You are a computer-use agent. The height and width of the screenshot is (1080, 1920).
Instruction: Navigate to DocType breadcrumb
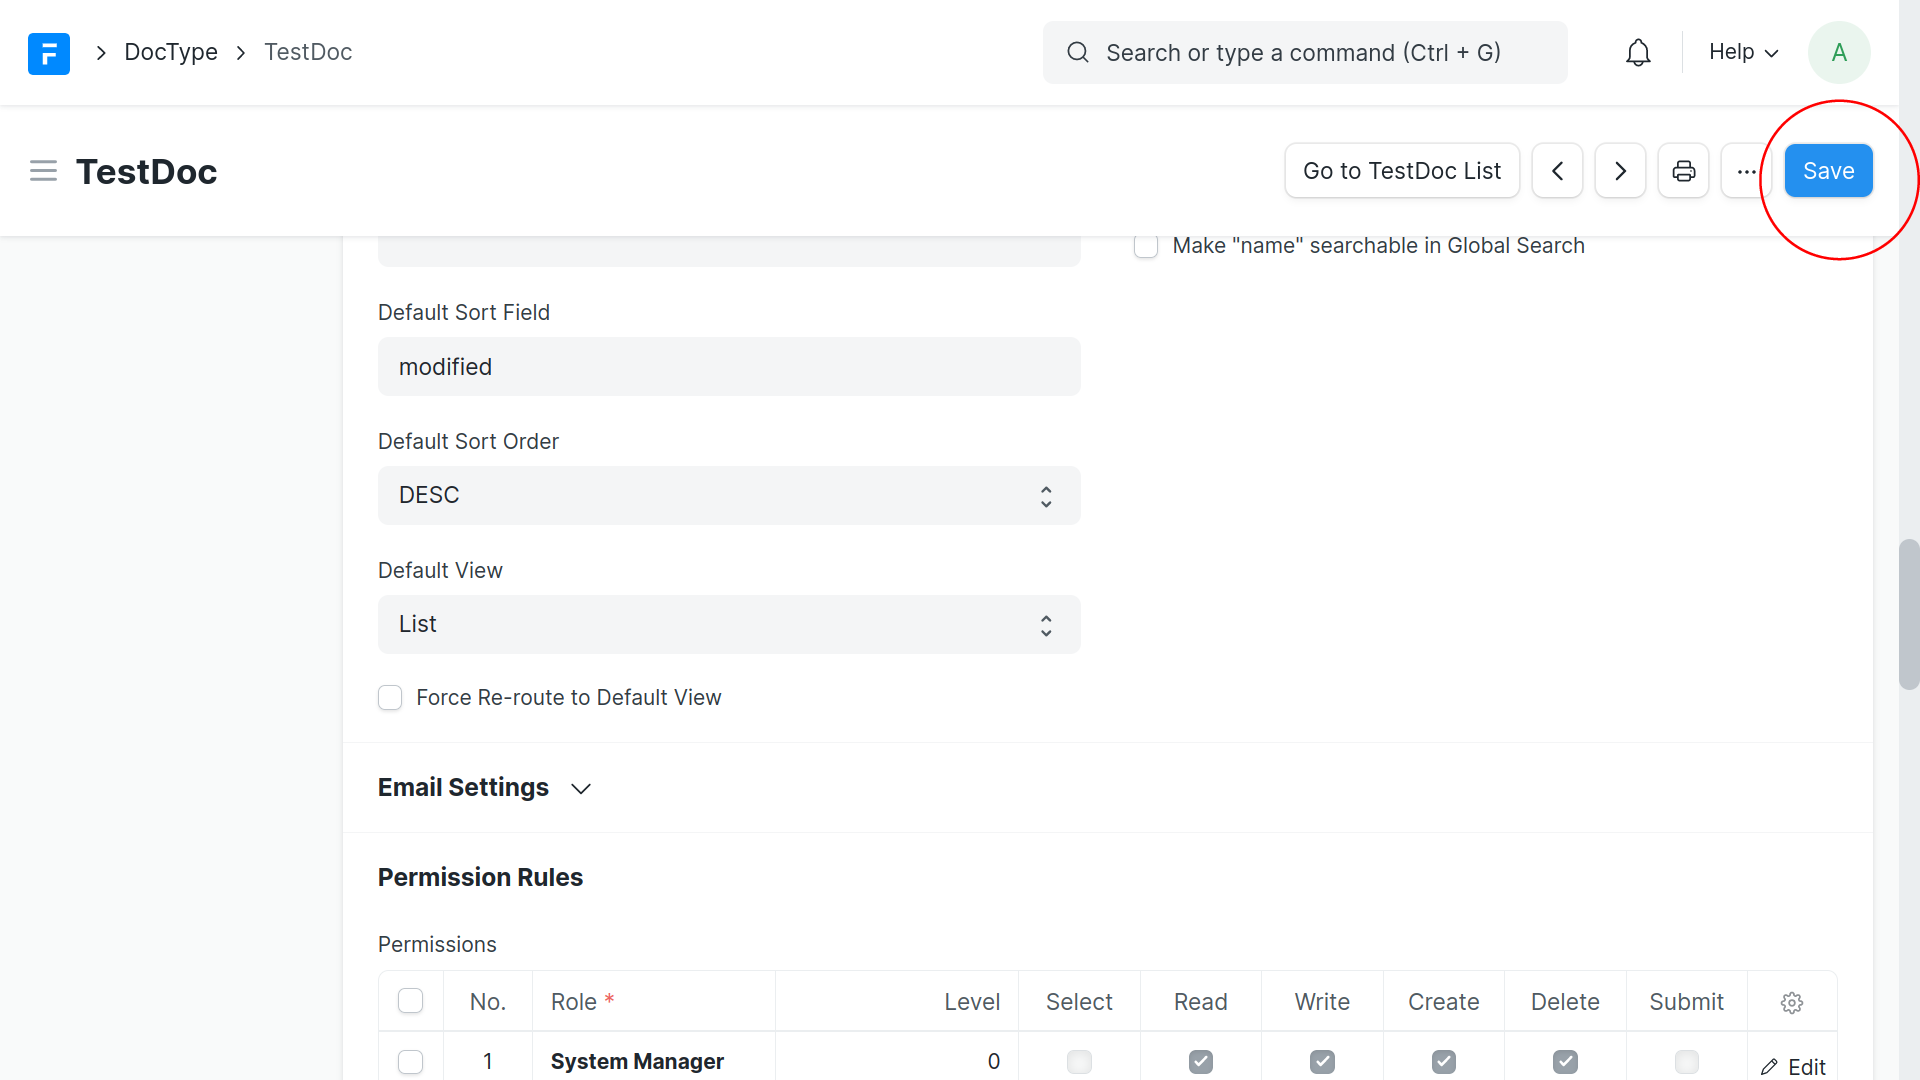tap(171, 52)
